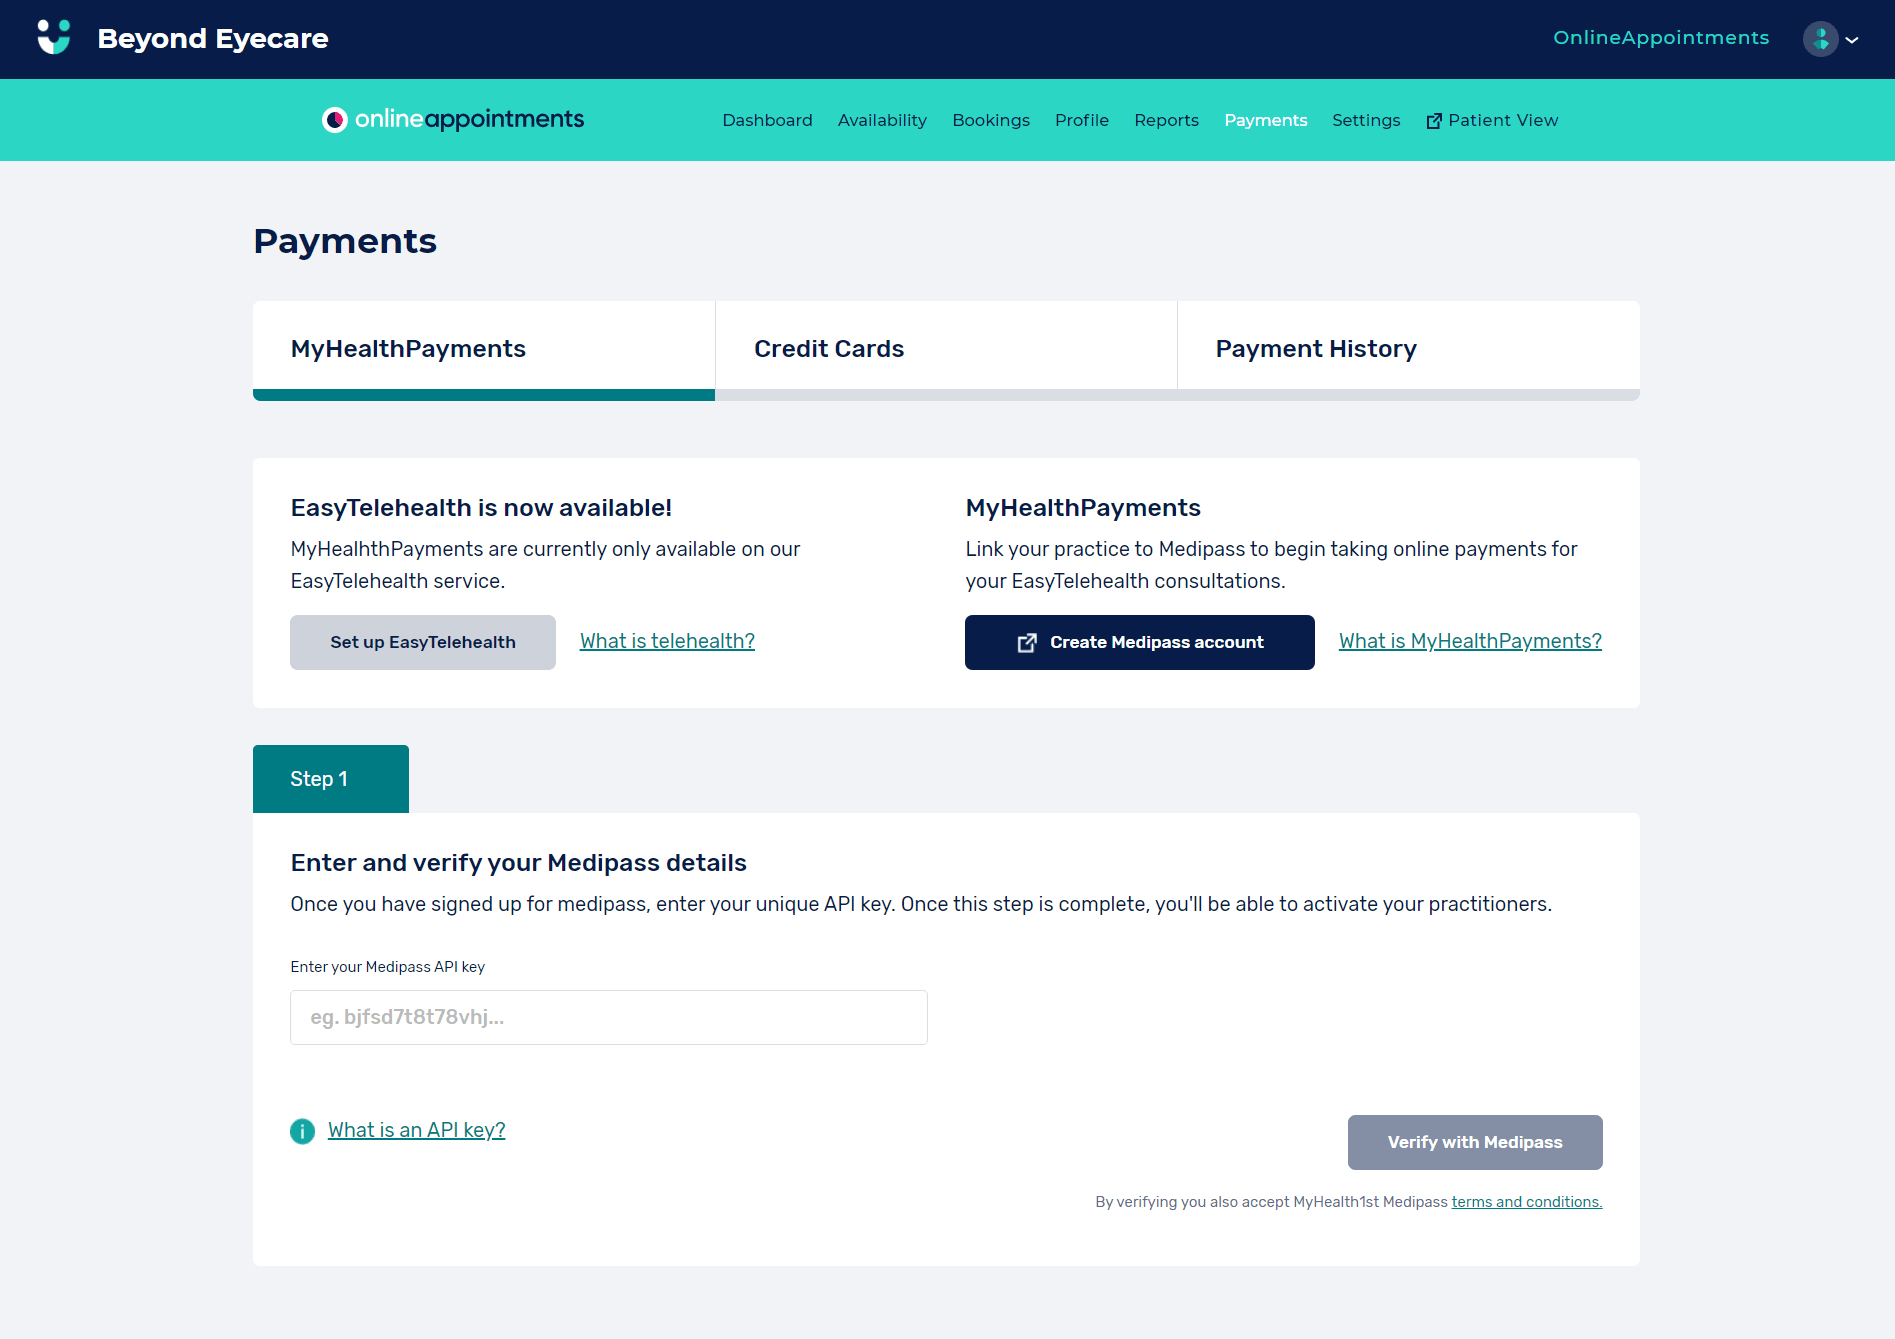Select the MyHealthPayments tab
Screen dimensions: 1895x1339
pos(483,349)
